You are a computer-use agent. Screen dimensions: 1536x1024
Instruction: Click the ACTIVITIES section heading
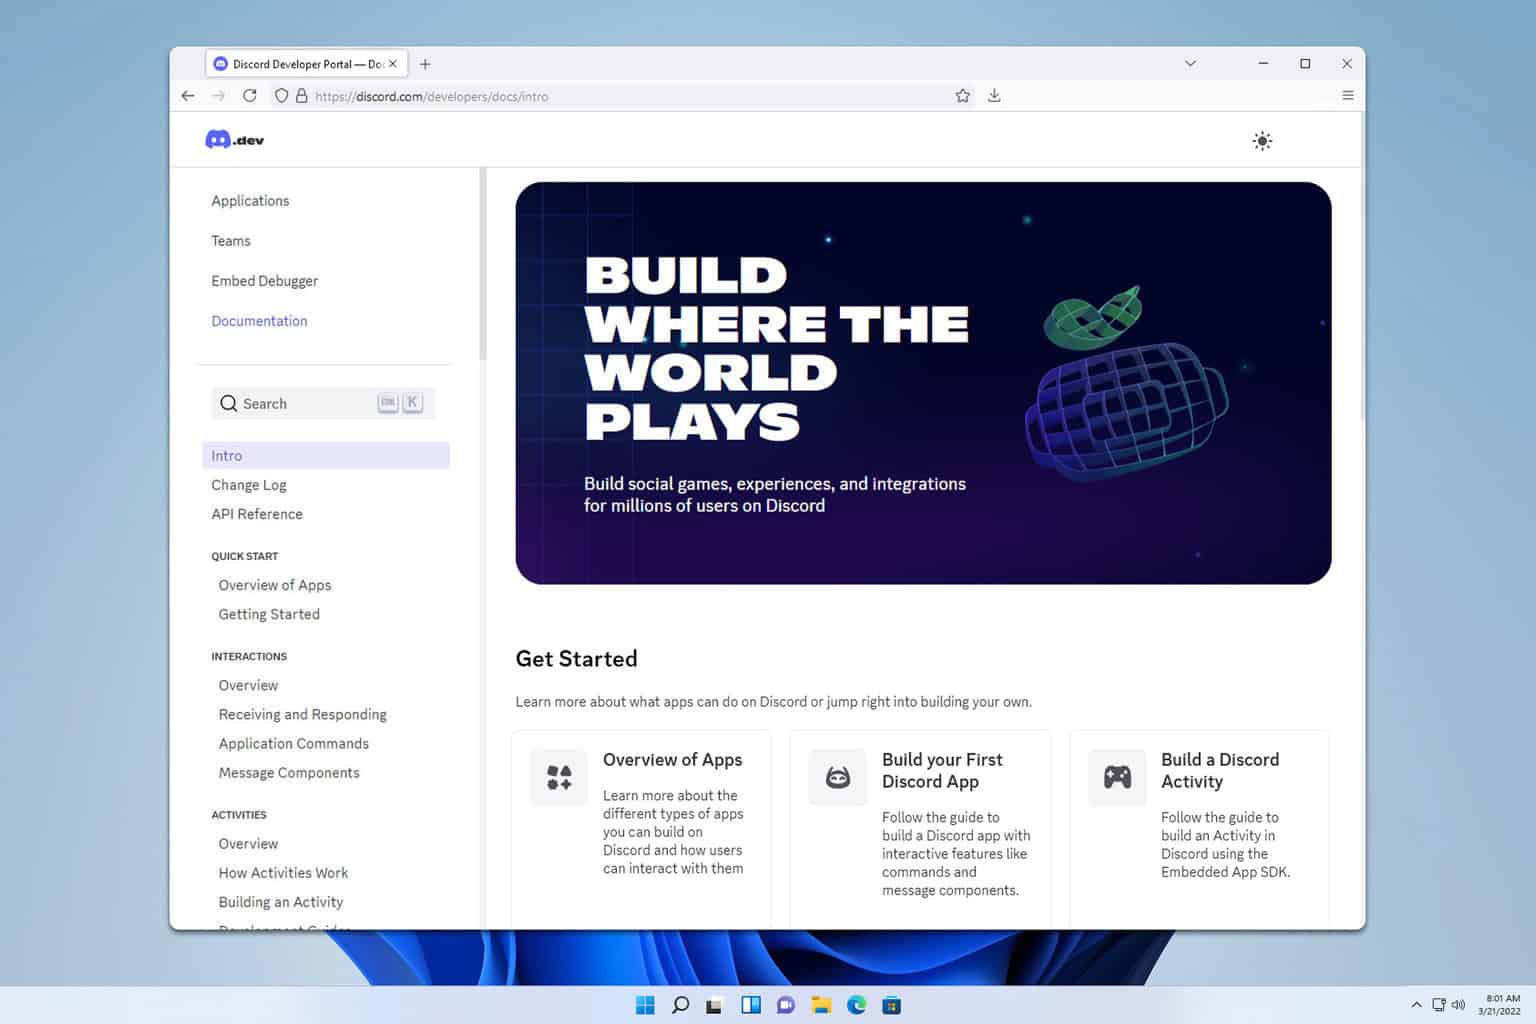pos(239,815)
